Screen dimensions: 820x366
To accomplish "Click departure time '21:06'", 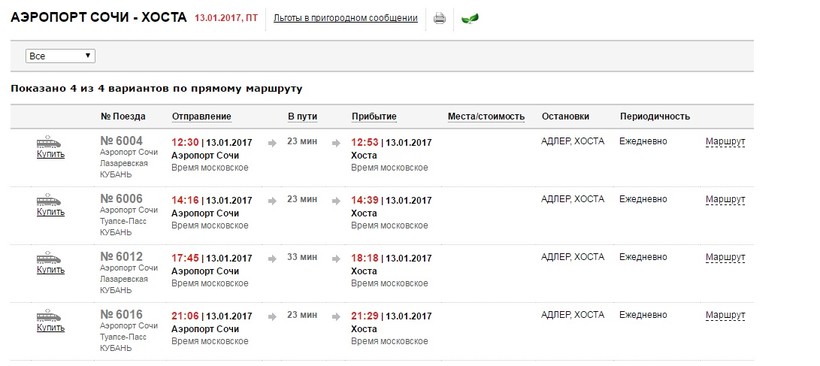I will pos(185,316).
